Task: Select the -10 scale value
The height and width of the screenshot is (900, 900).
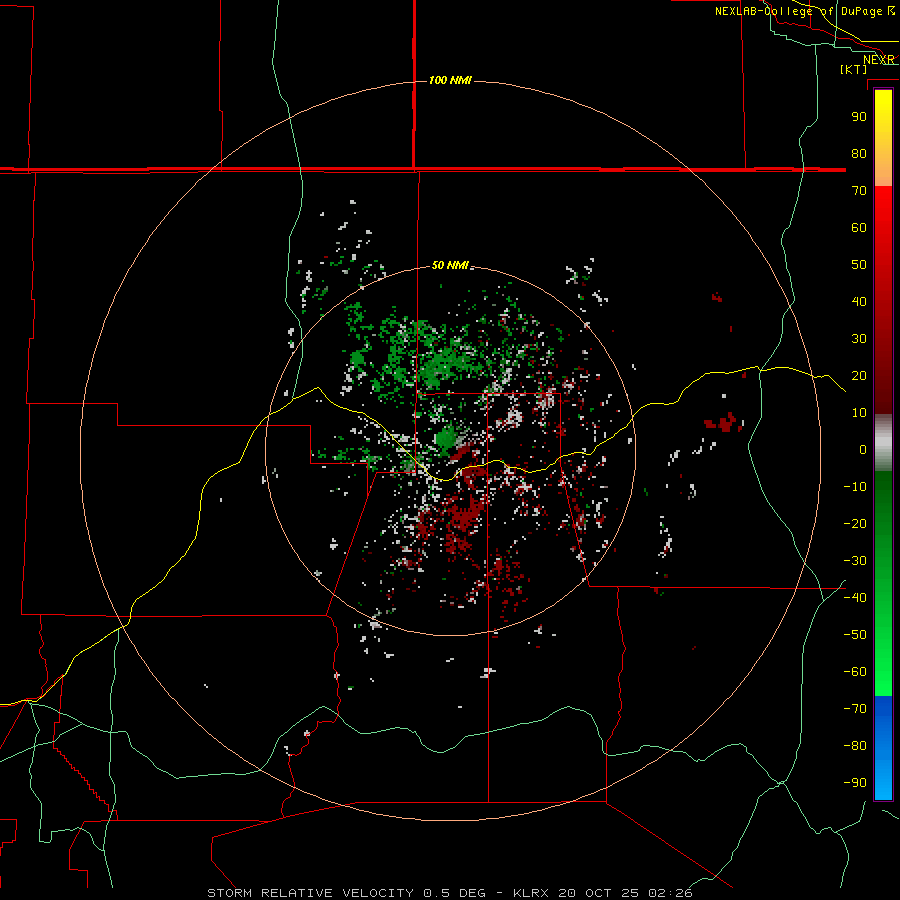Action: [x=855, y=487]
